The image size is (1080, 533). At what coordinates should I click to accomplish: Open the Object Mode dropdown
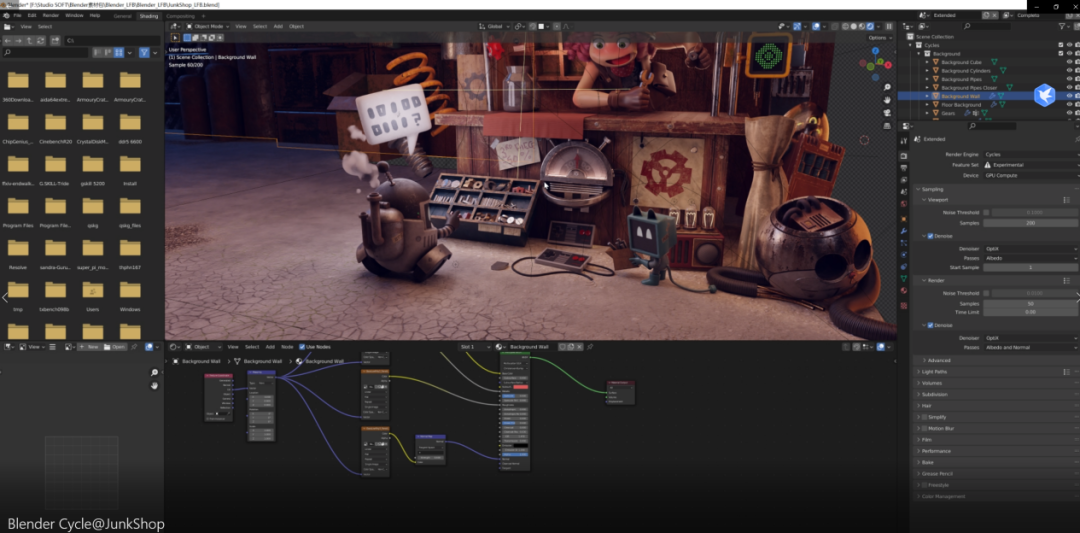tap(207, 26)
